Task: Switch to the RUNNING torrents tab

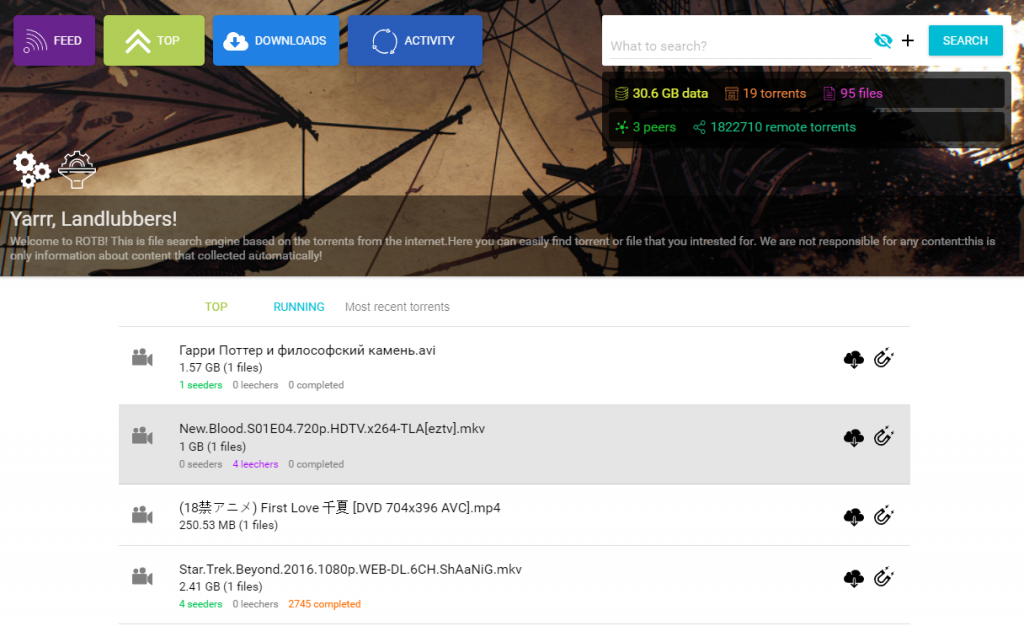Action: (299, 307)
